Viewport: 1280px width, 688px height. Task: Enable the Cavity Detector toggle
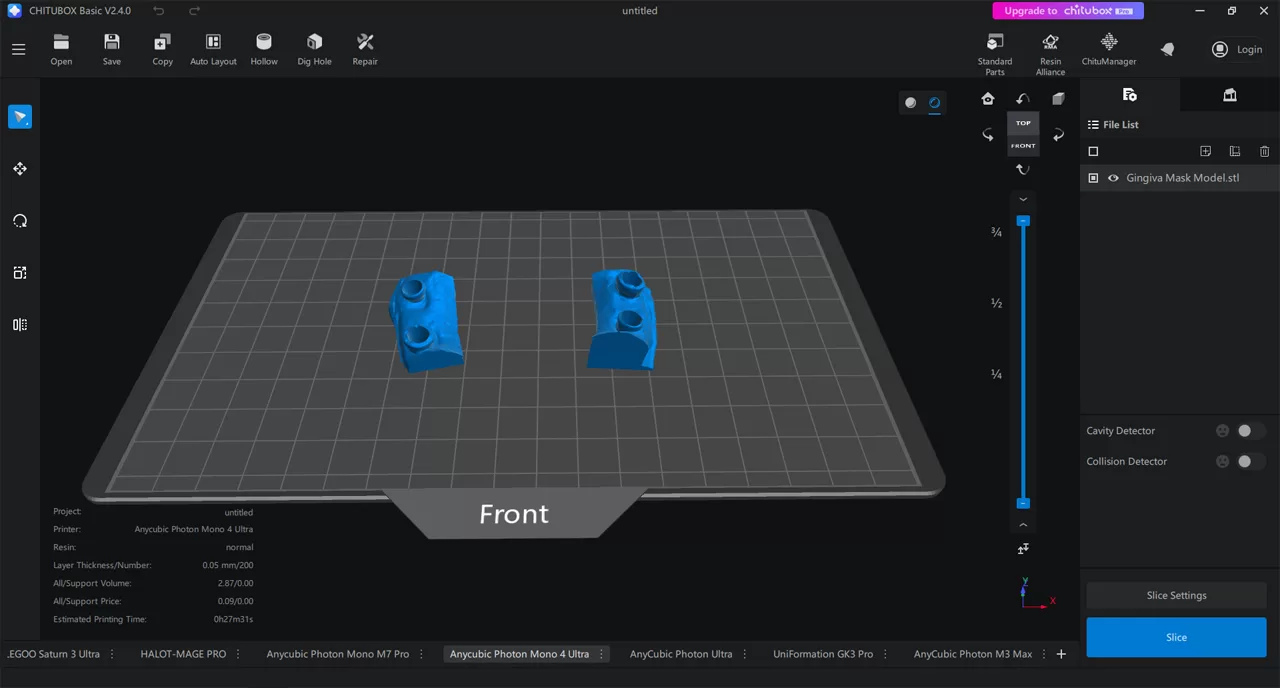click(1244, 430)
